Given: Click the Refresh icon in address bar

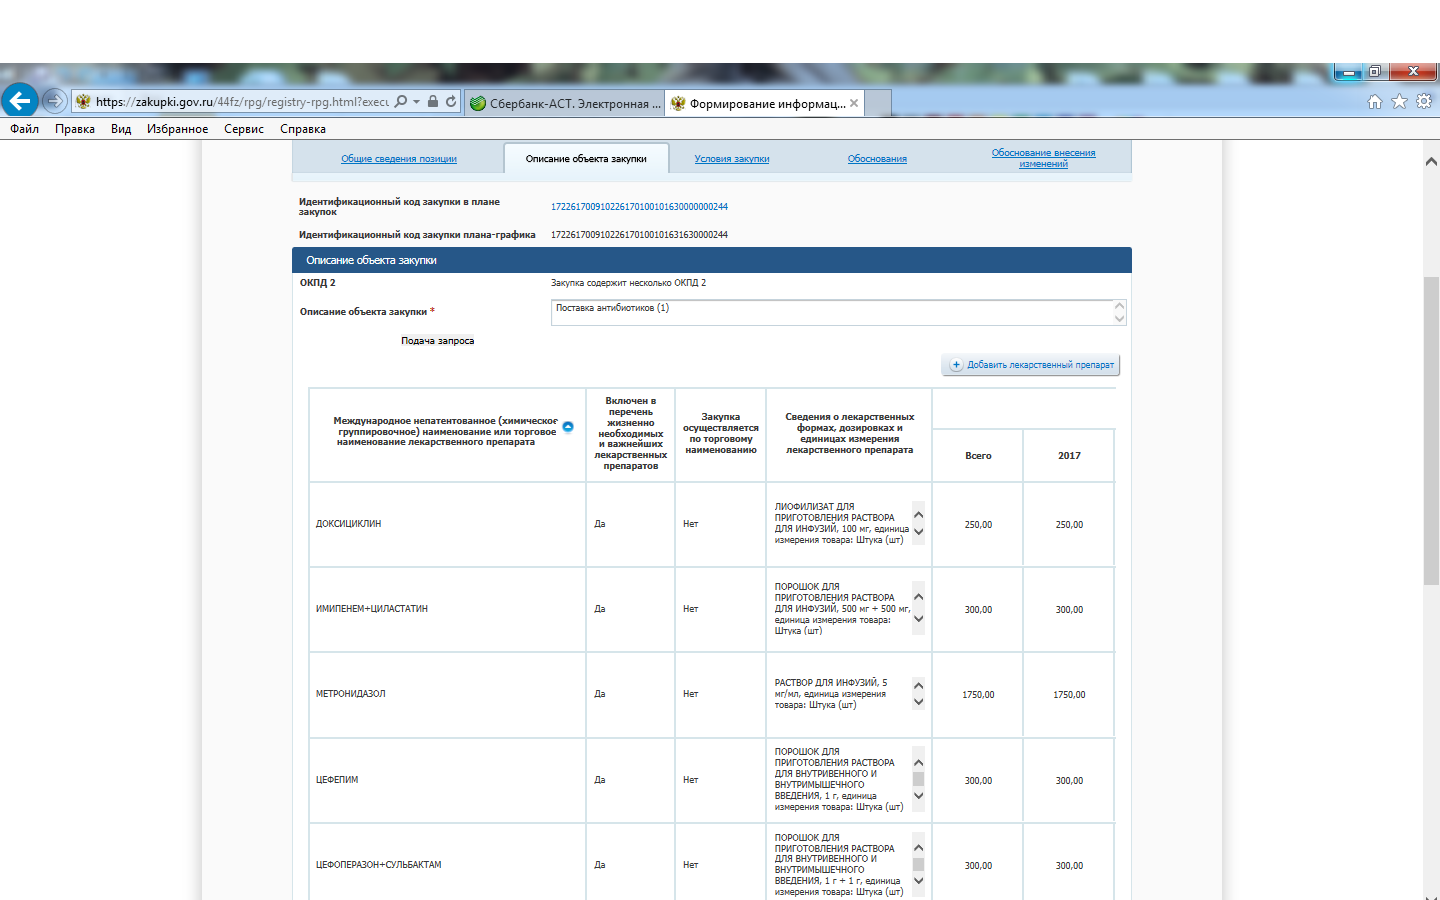Looking at the screenshot, I should 451,102.
